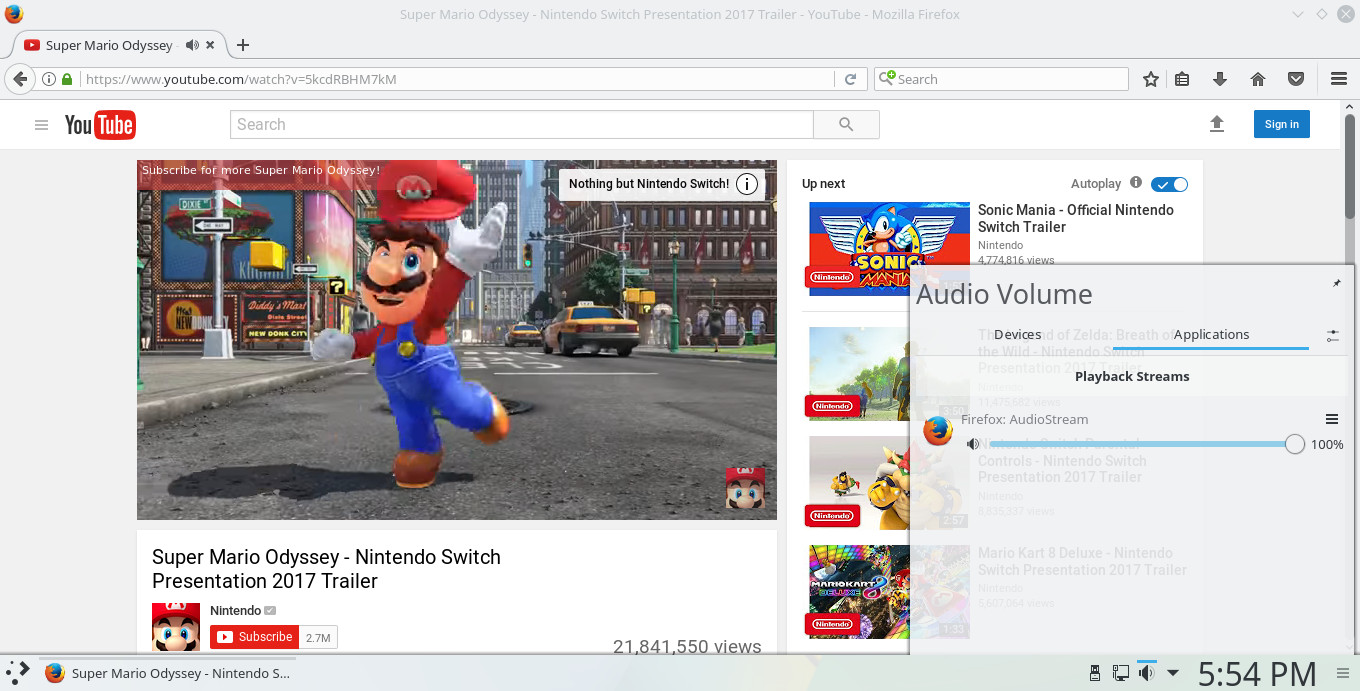Click the YouTube search magnifier button
This screenshot has width=1360, height=691.
click(x=846, y=124)
